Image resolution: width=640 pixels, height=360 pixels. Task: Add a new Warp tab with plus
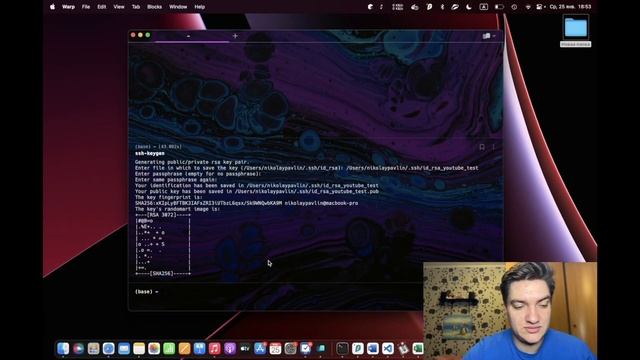coord(235,36)
